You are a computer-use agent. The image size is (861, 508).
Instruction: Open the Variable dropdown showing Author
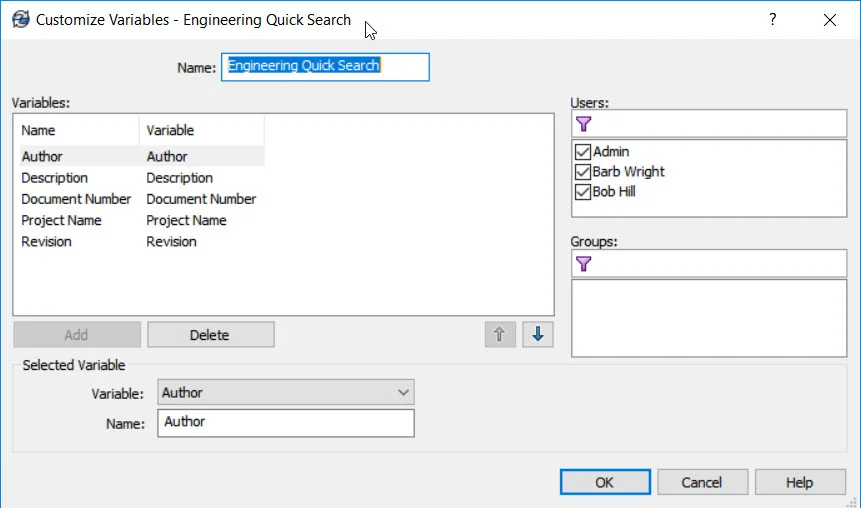coord(286,393)
